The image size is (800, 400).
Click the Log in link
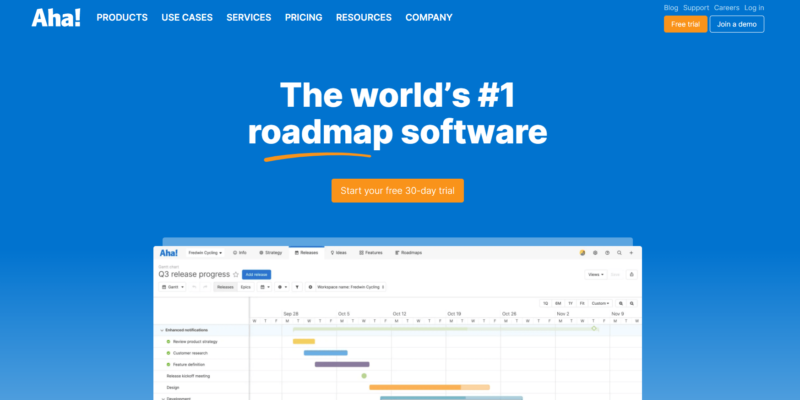click(754, 8)
